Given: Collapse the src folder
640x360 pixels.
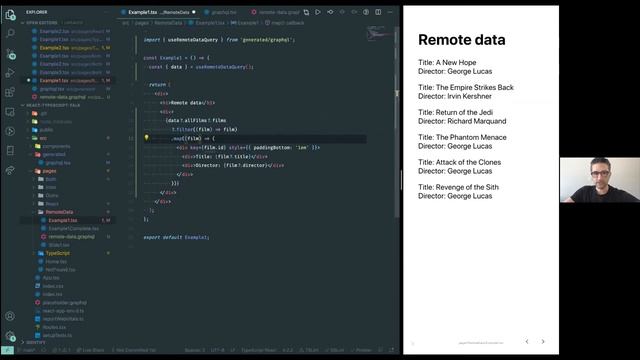Looking at the screenshot, I should click(x=43, y=138).
